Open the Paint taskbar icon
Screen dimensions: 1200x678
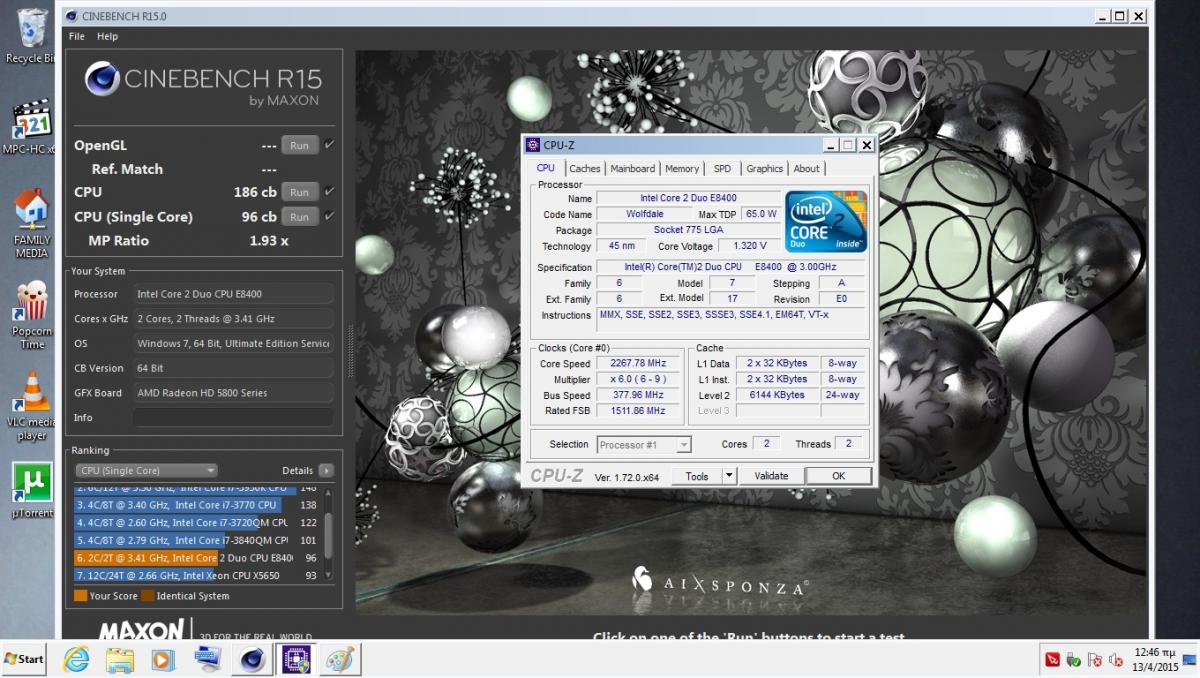340,660
